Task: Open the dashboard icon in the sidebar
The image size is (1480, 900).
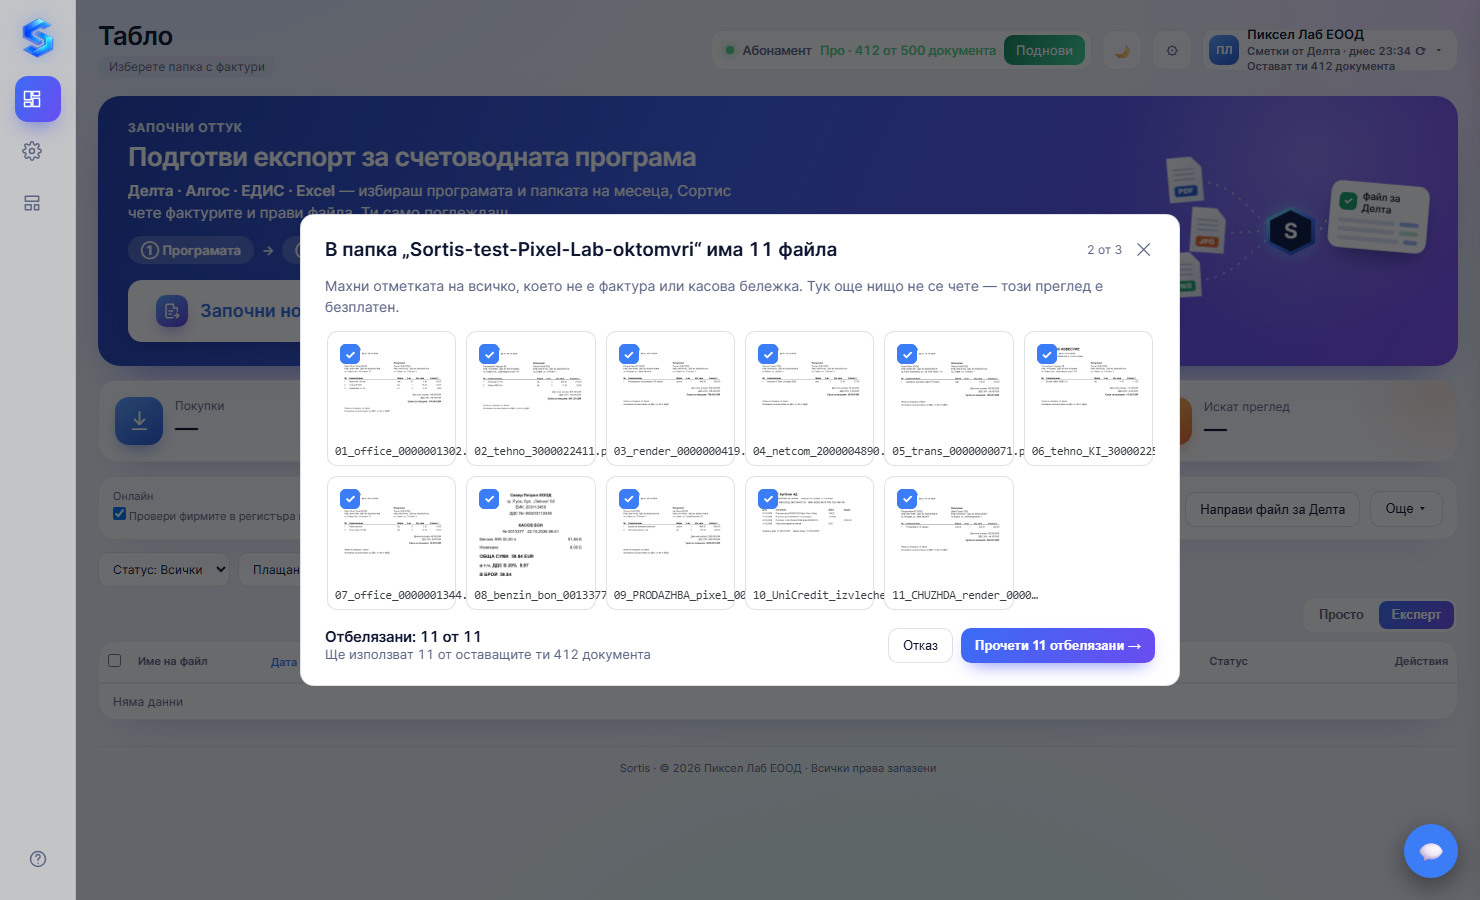Action: (38, 99)
